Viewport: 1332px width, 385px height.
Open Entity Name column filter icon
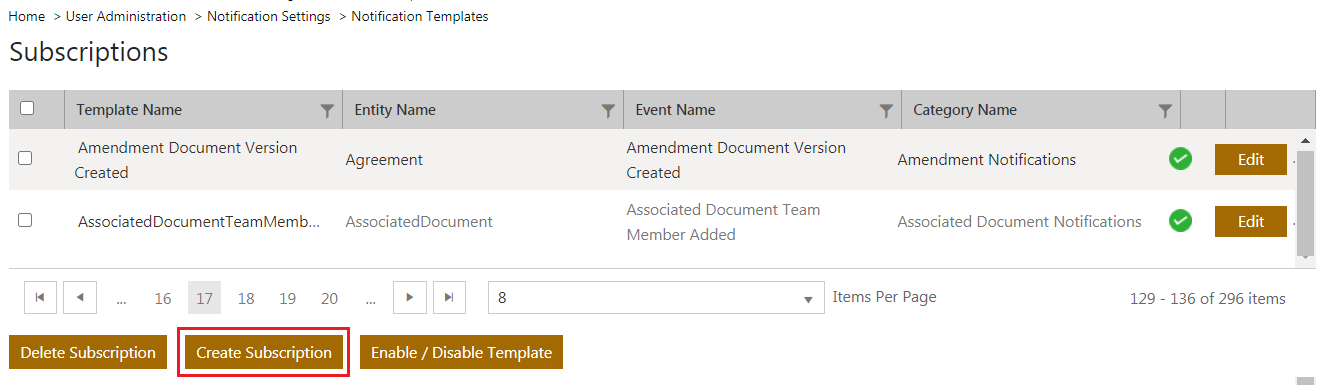pyautogui.click(x=608, y=111)
